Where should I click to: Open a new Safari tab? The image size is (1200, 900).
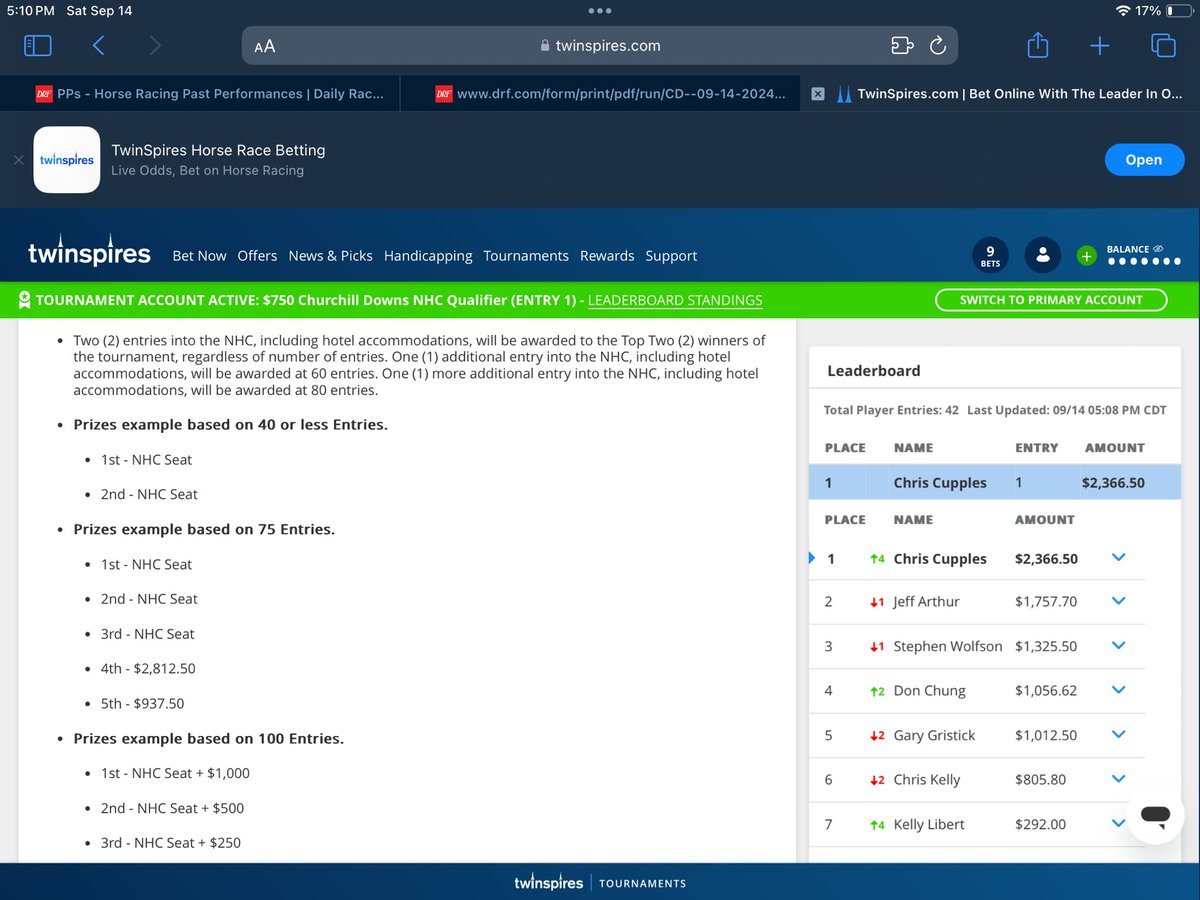point(1099,45)
